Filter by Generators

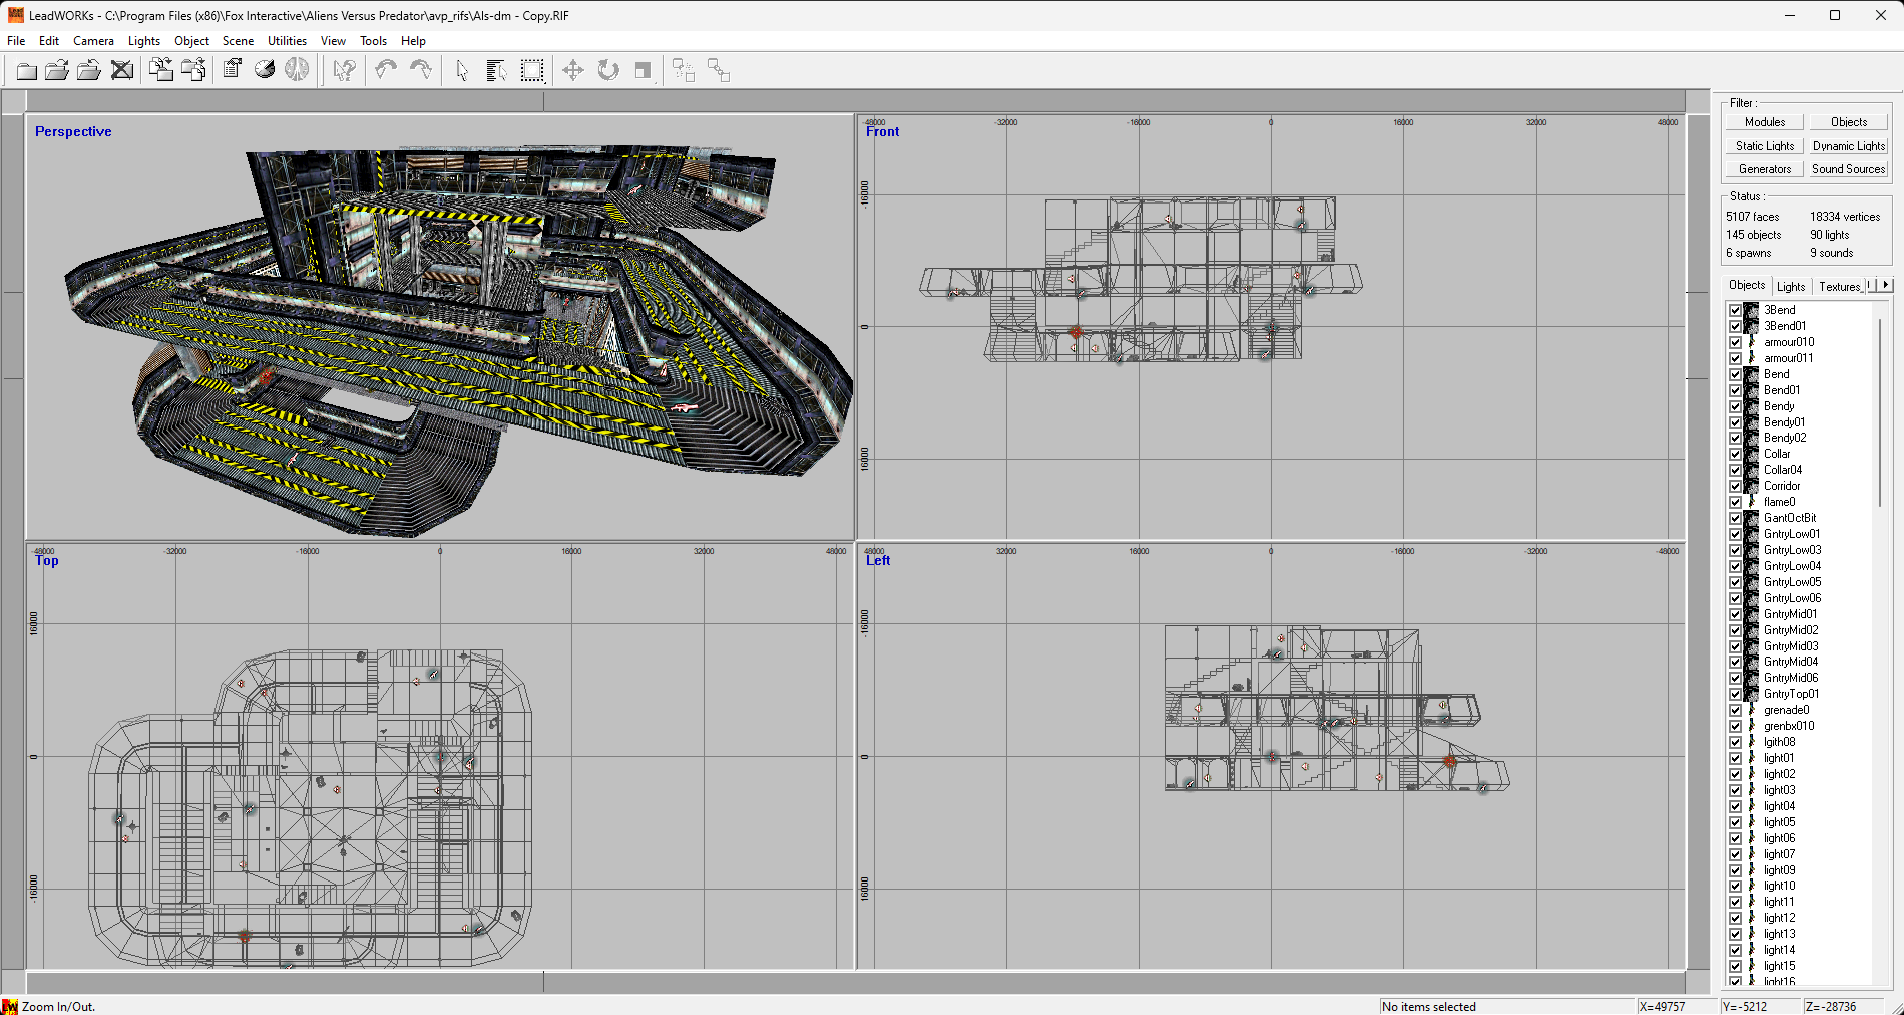pos(1765,169)
